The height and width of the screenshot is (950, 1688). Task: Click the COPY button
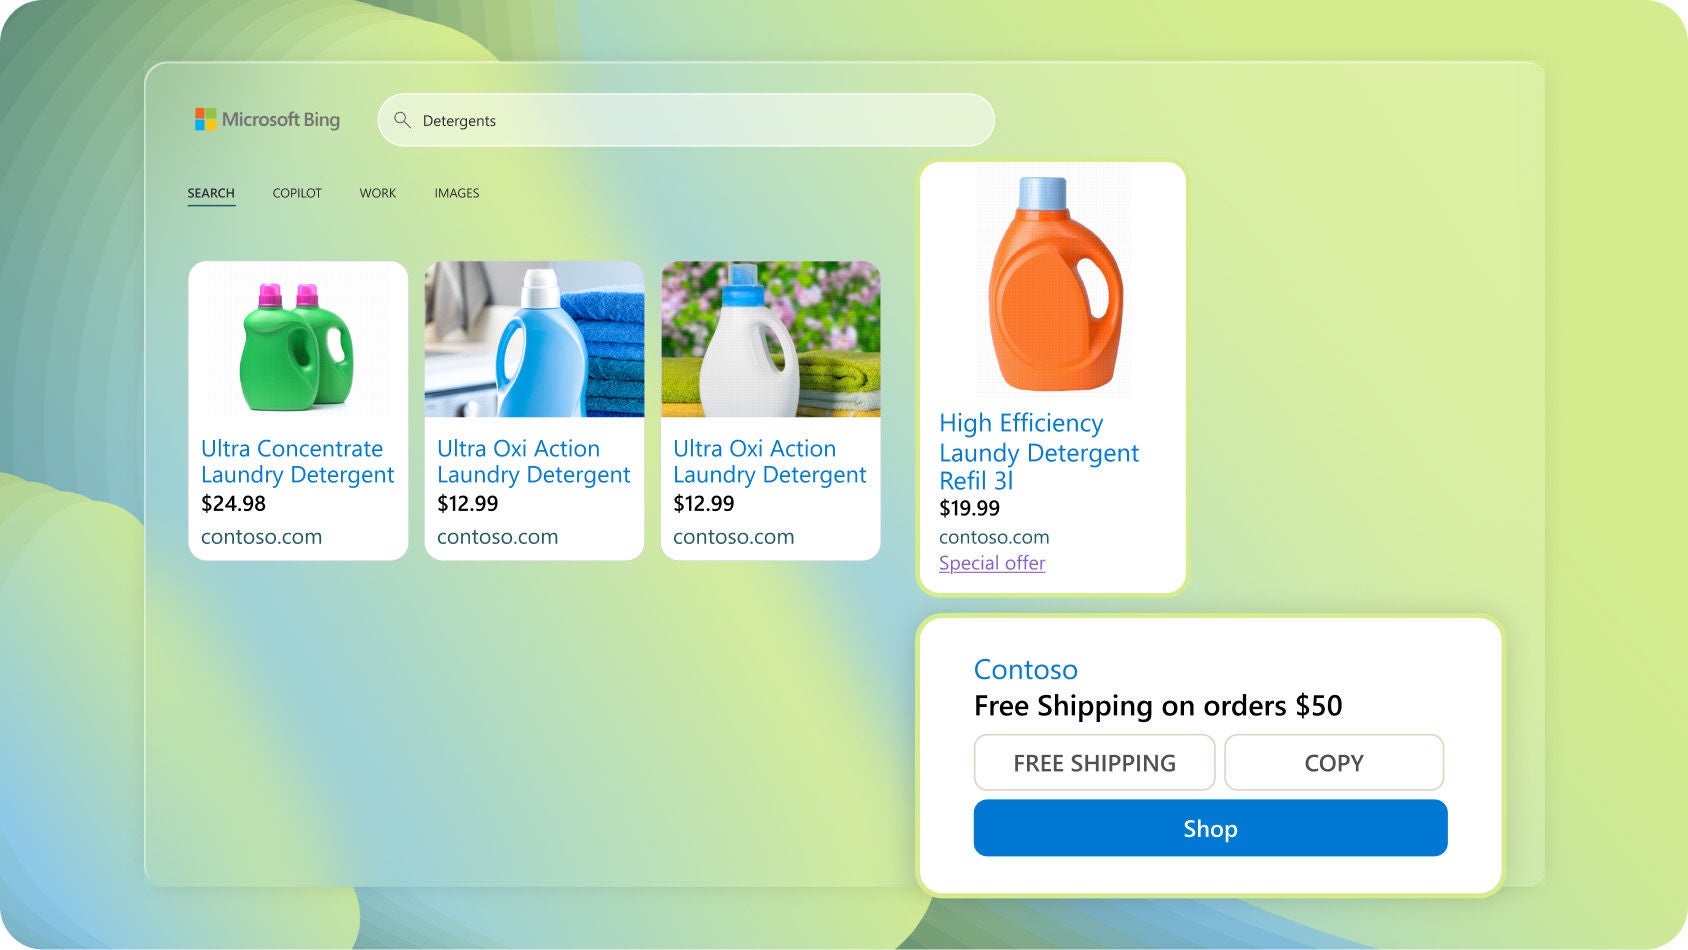point(1334,763)
